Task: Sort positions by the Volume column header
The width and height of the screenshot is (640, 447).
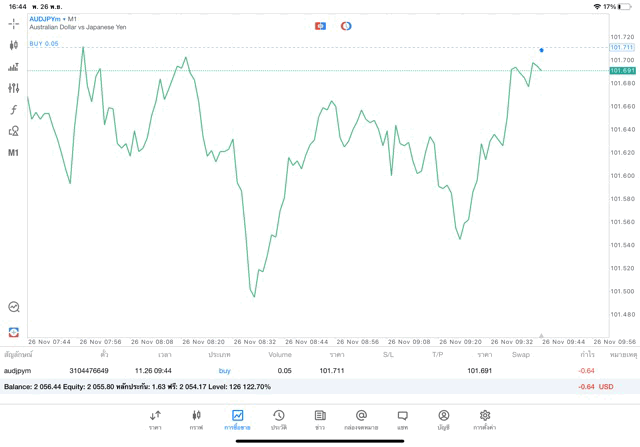Action: [x=280, y=354]
